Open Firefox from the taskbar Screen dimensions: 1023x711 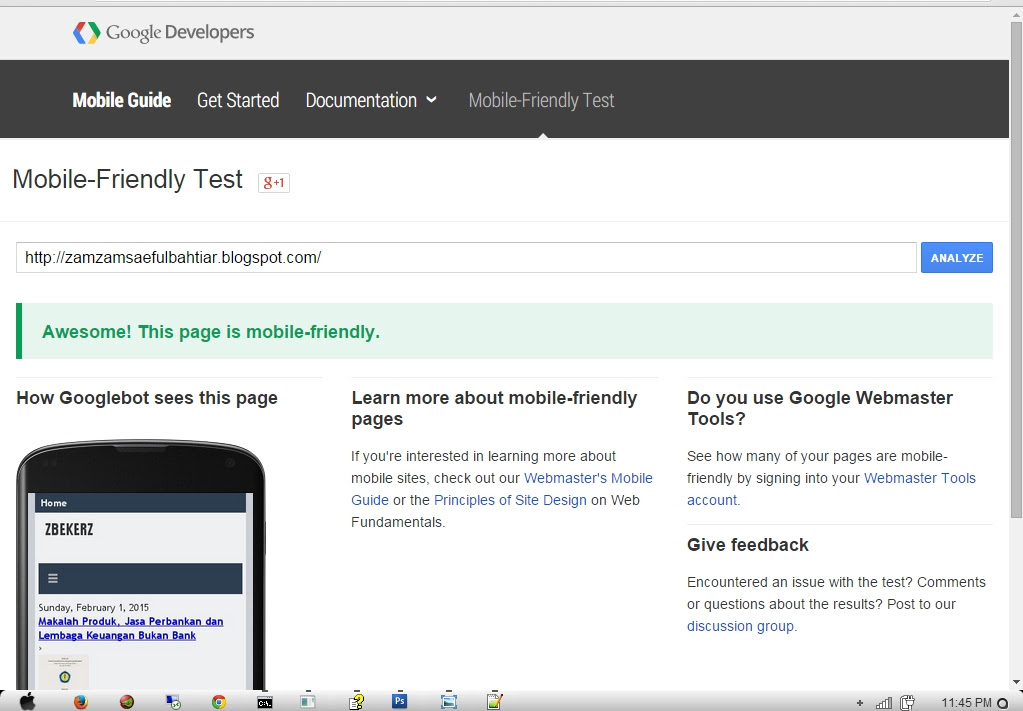coord(80,701)
